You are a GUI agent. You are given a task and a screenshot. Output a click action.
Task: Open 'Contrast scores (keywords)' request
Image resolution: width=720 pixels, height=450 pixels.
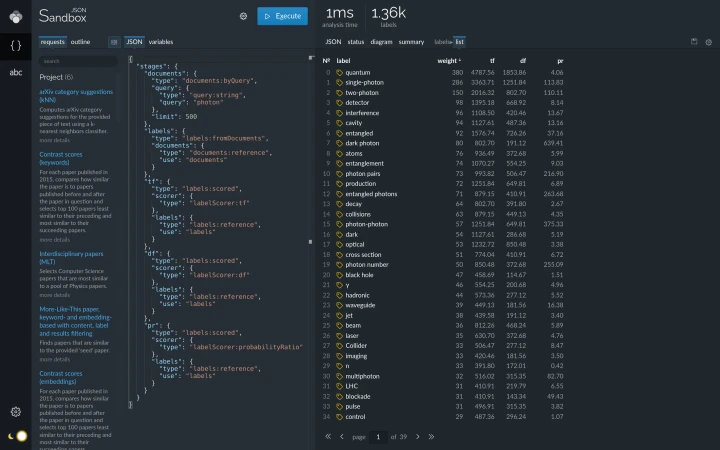coord(61,158)
